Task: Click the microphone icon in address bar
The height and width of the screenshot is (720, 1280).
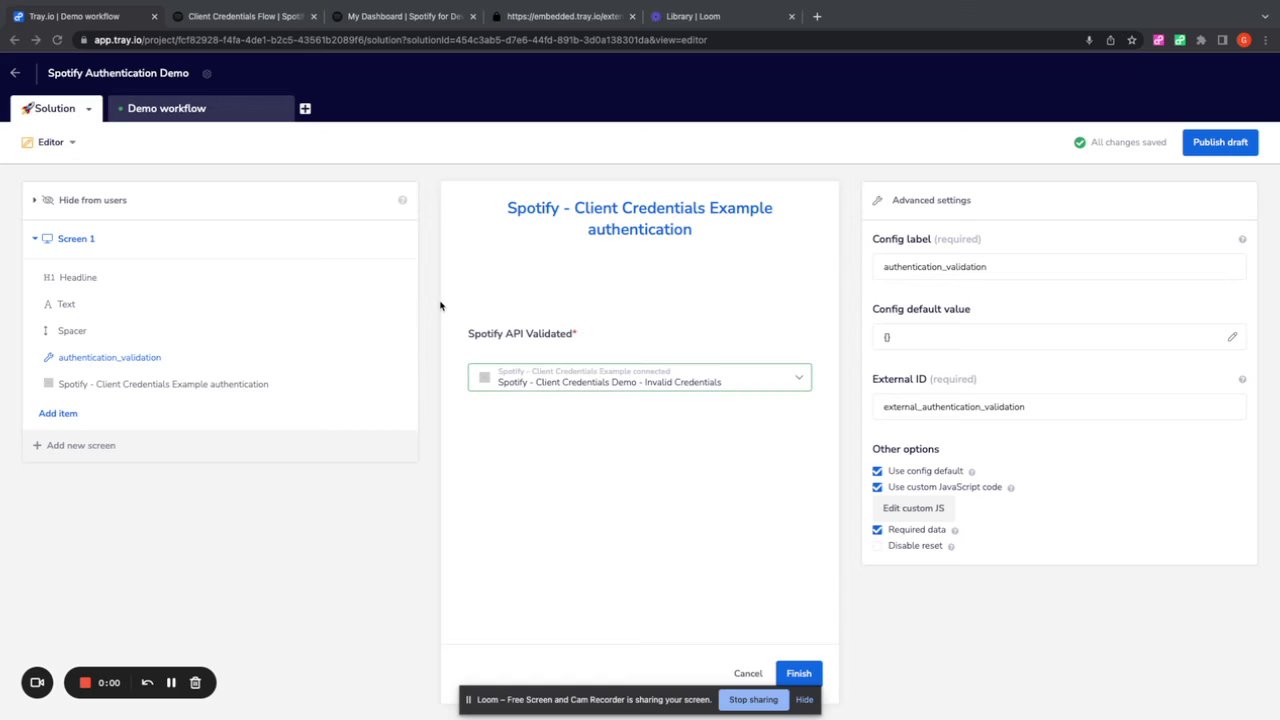Action: point(1089,40)
